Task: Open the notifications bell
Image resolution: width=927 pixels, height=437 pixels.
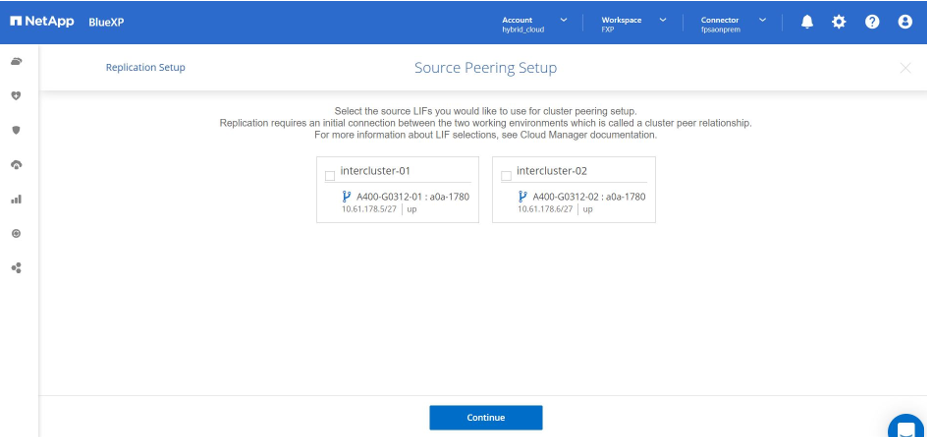Action: click(x=807, y=22)
